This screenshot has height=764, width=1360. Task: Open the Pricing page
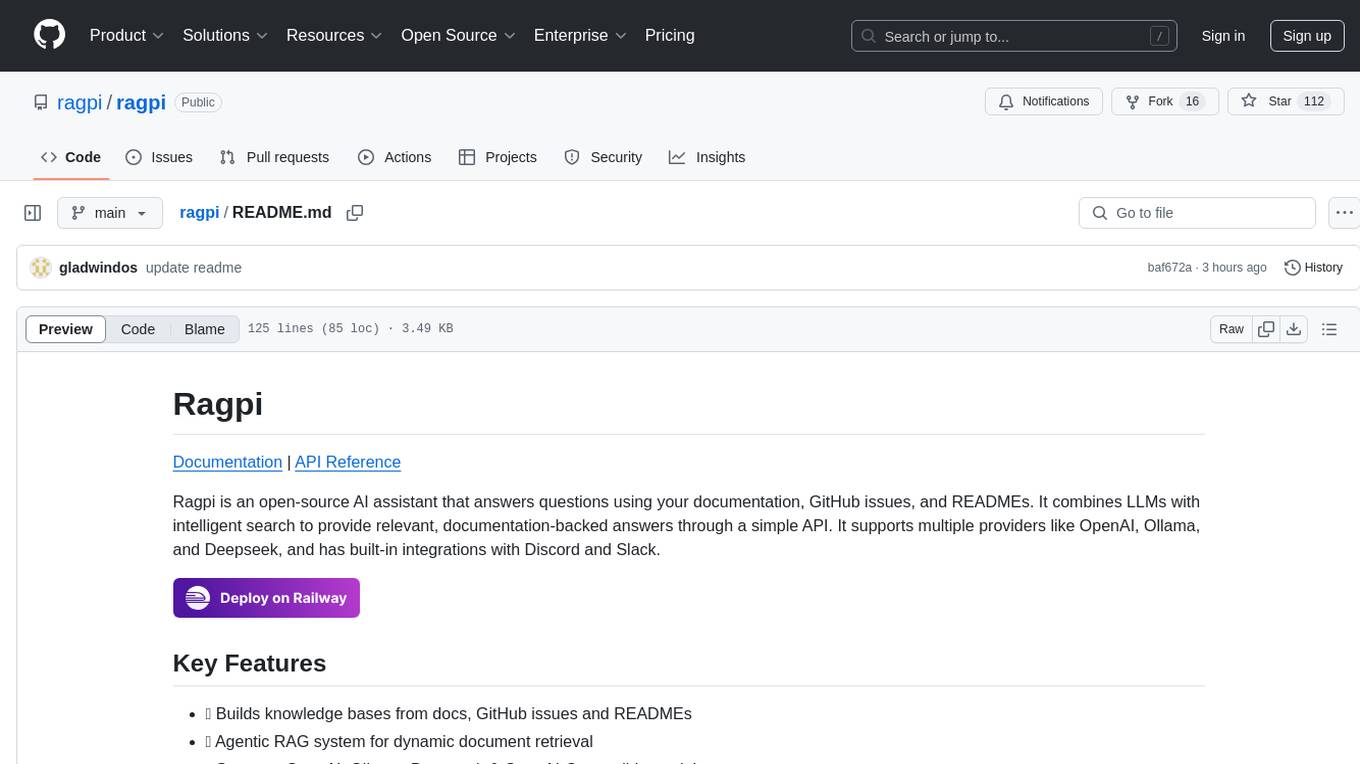click(x=670, y=35)
